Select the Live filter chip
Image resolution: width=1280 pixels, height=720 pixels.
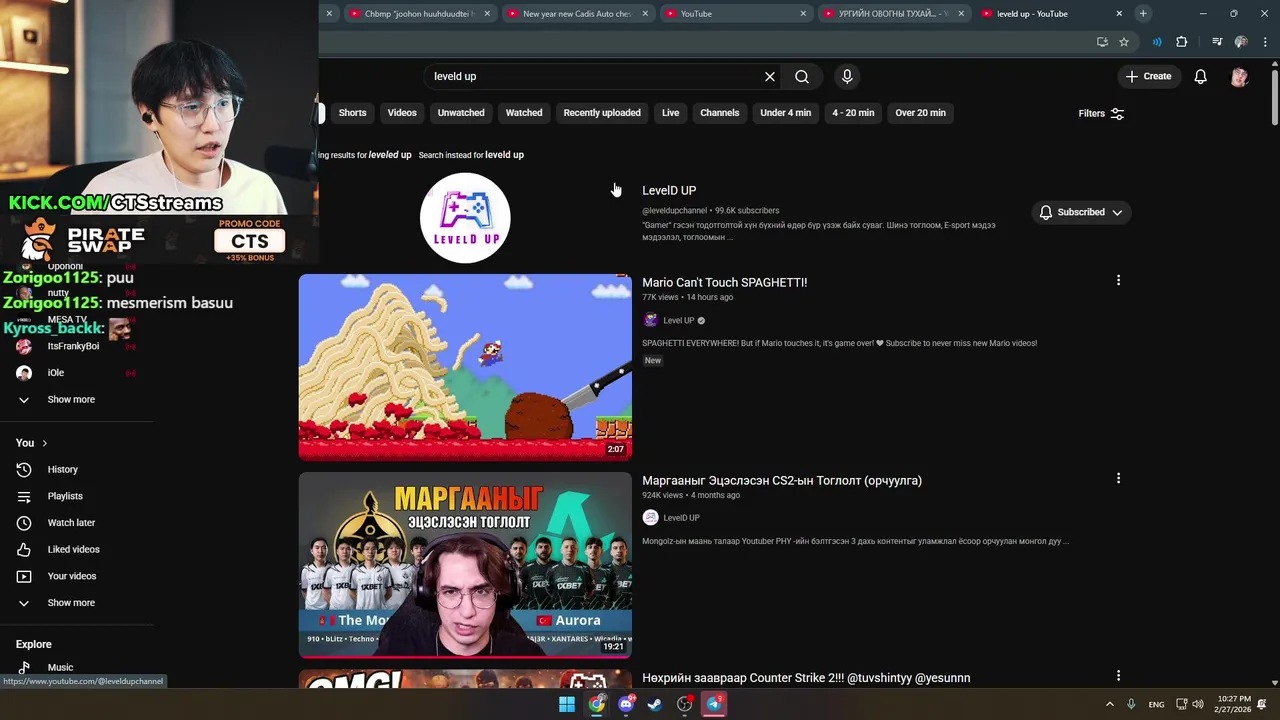[x=670, y=113]
